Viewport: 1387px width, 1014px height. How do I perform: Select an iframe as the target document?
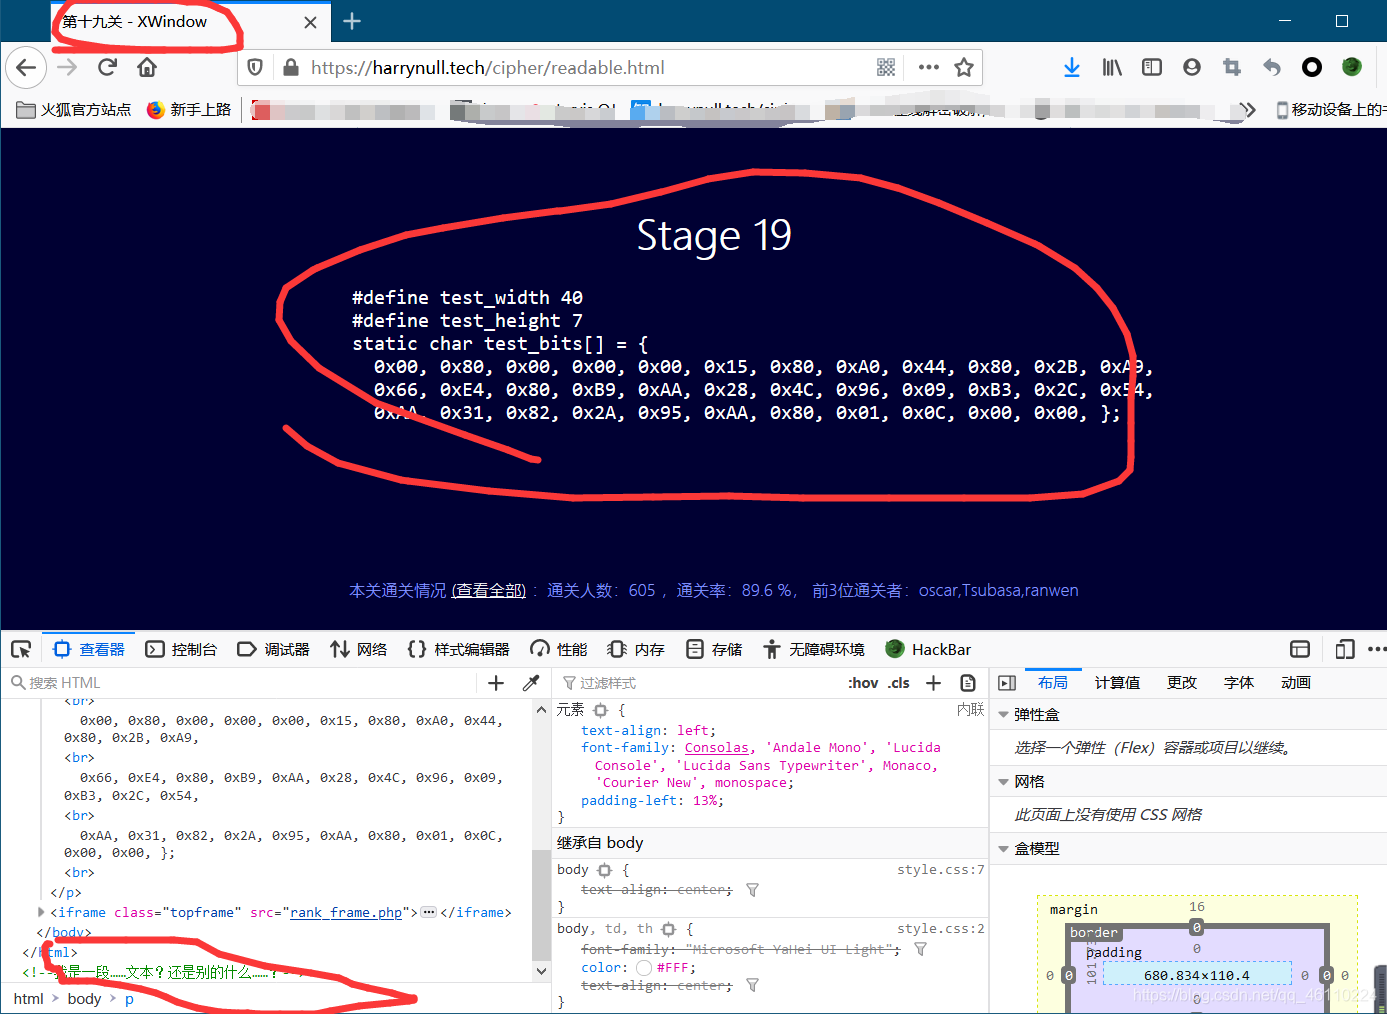coord(1300,650)
